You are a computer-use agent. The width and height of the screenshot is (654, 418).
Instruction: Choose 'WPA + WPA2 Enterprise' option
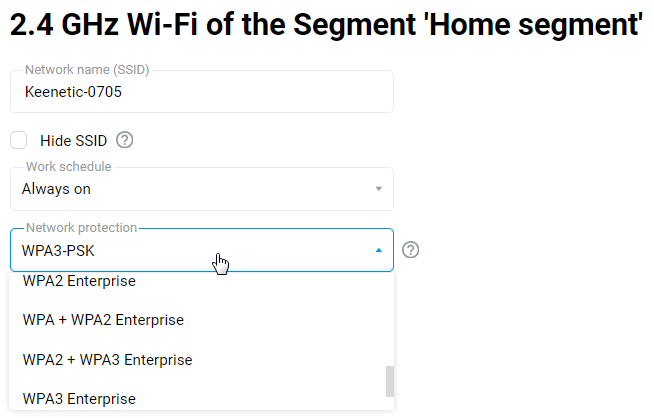click(103, 320)
